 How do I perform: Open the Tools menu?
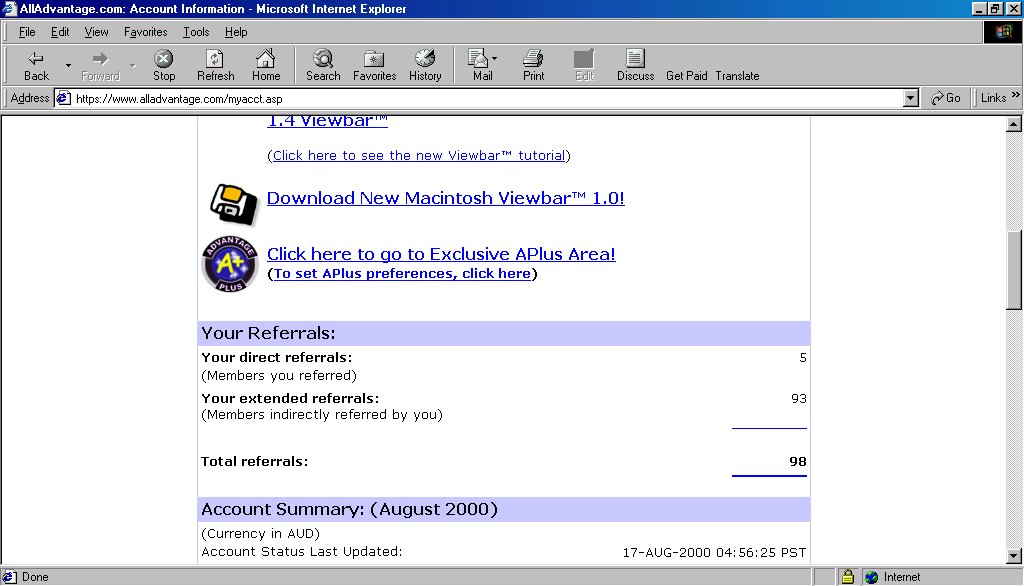click(195, 32)
